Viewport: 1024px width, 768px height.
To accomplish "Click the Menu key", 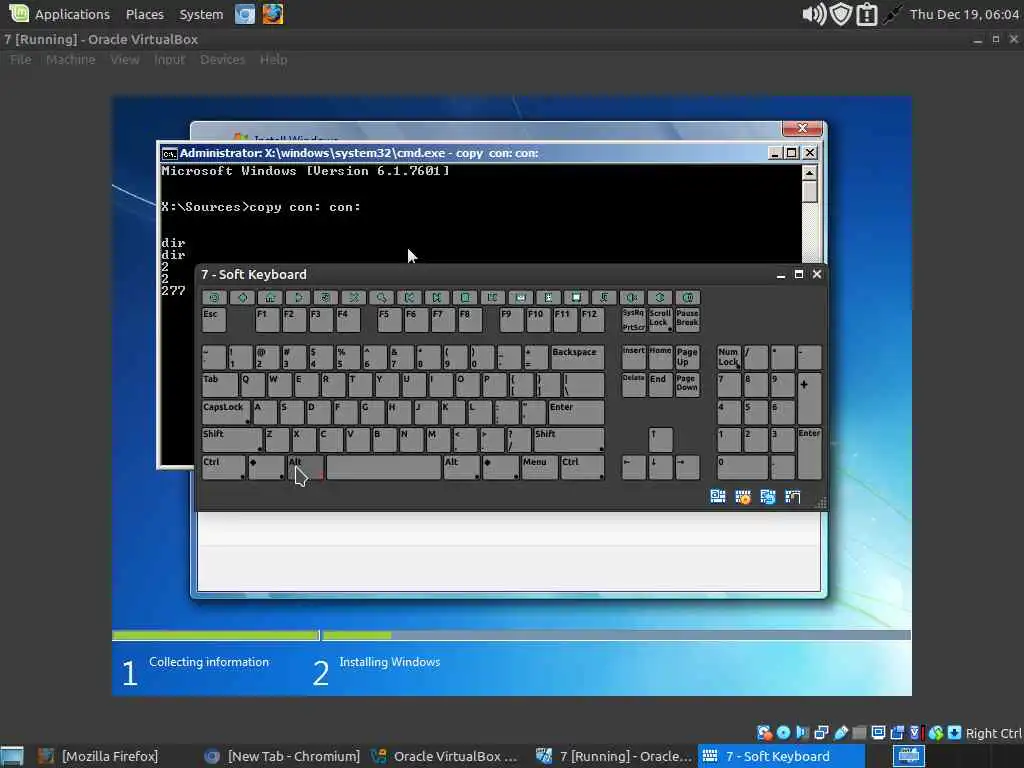I will pos(539,468).
